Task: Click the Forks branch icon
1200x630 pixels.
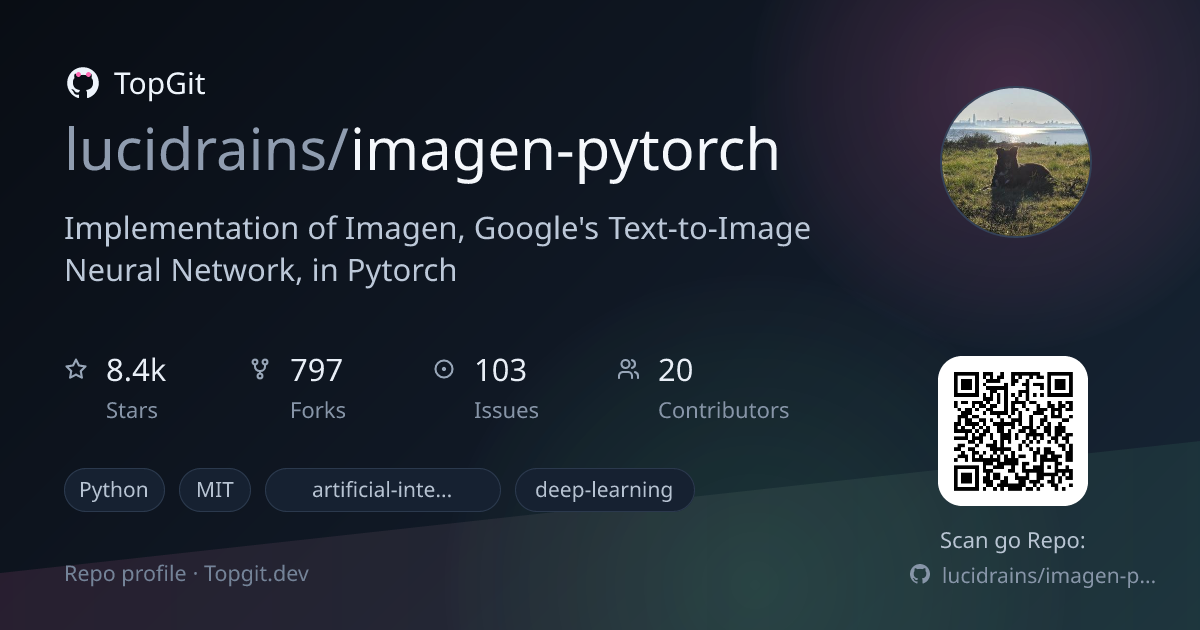Action: (x=260, y=370)
